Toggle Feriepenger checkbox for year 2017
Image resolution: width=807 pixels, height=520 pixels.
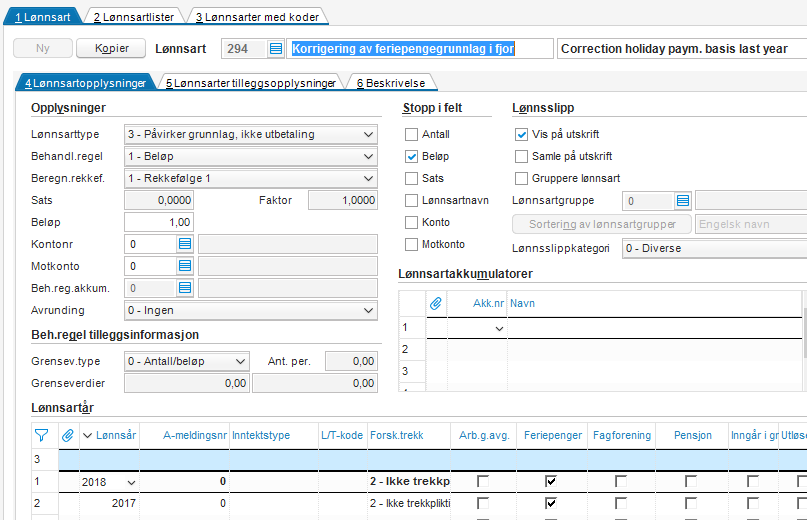point(551,503)
